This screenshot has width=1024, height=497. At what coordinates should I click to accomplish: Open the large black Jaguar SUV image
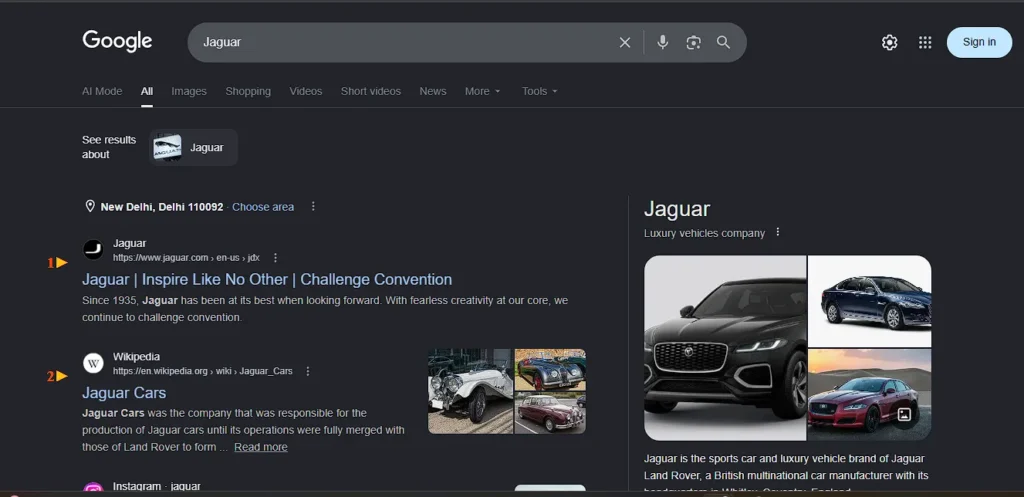pos(725,348)
